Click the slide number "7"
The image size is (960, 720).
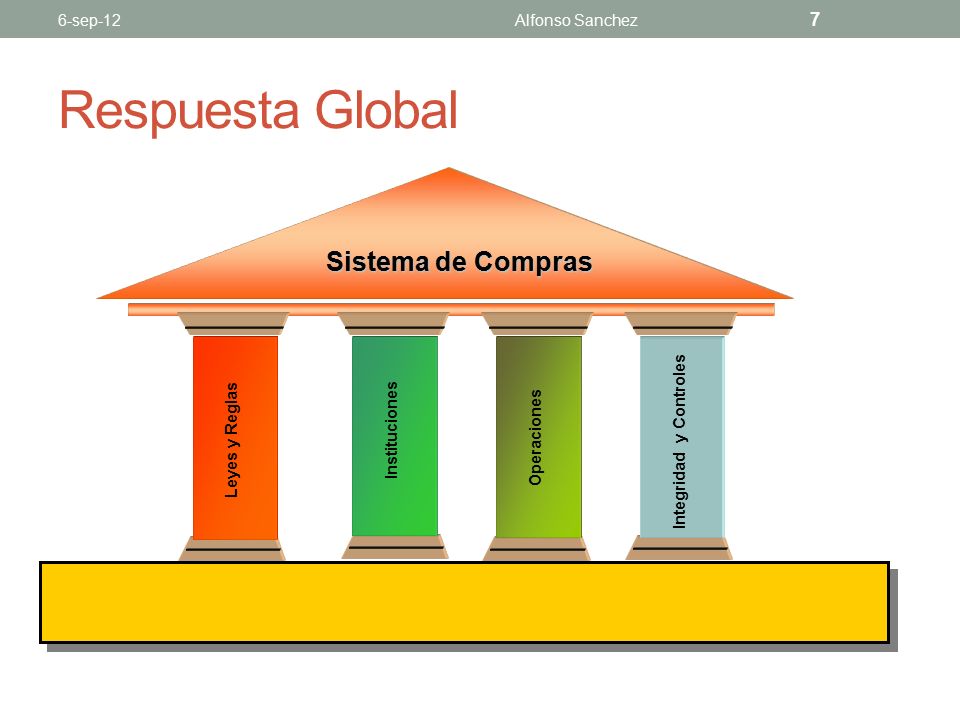coord(814,20)
